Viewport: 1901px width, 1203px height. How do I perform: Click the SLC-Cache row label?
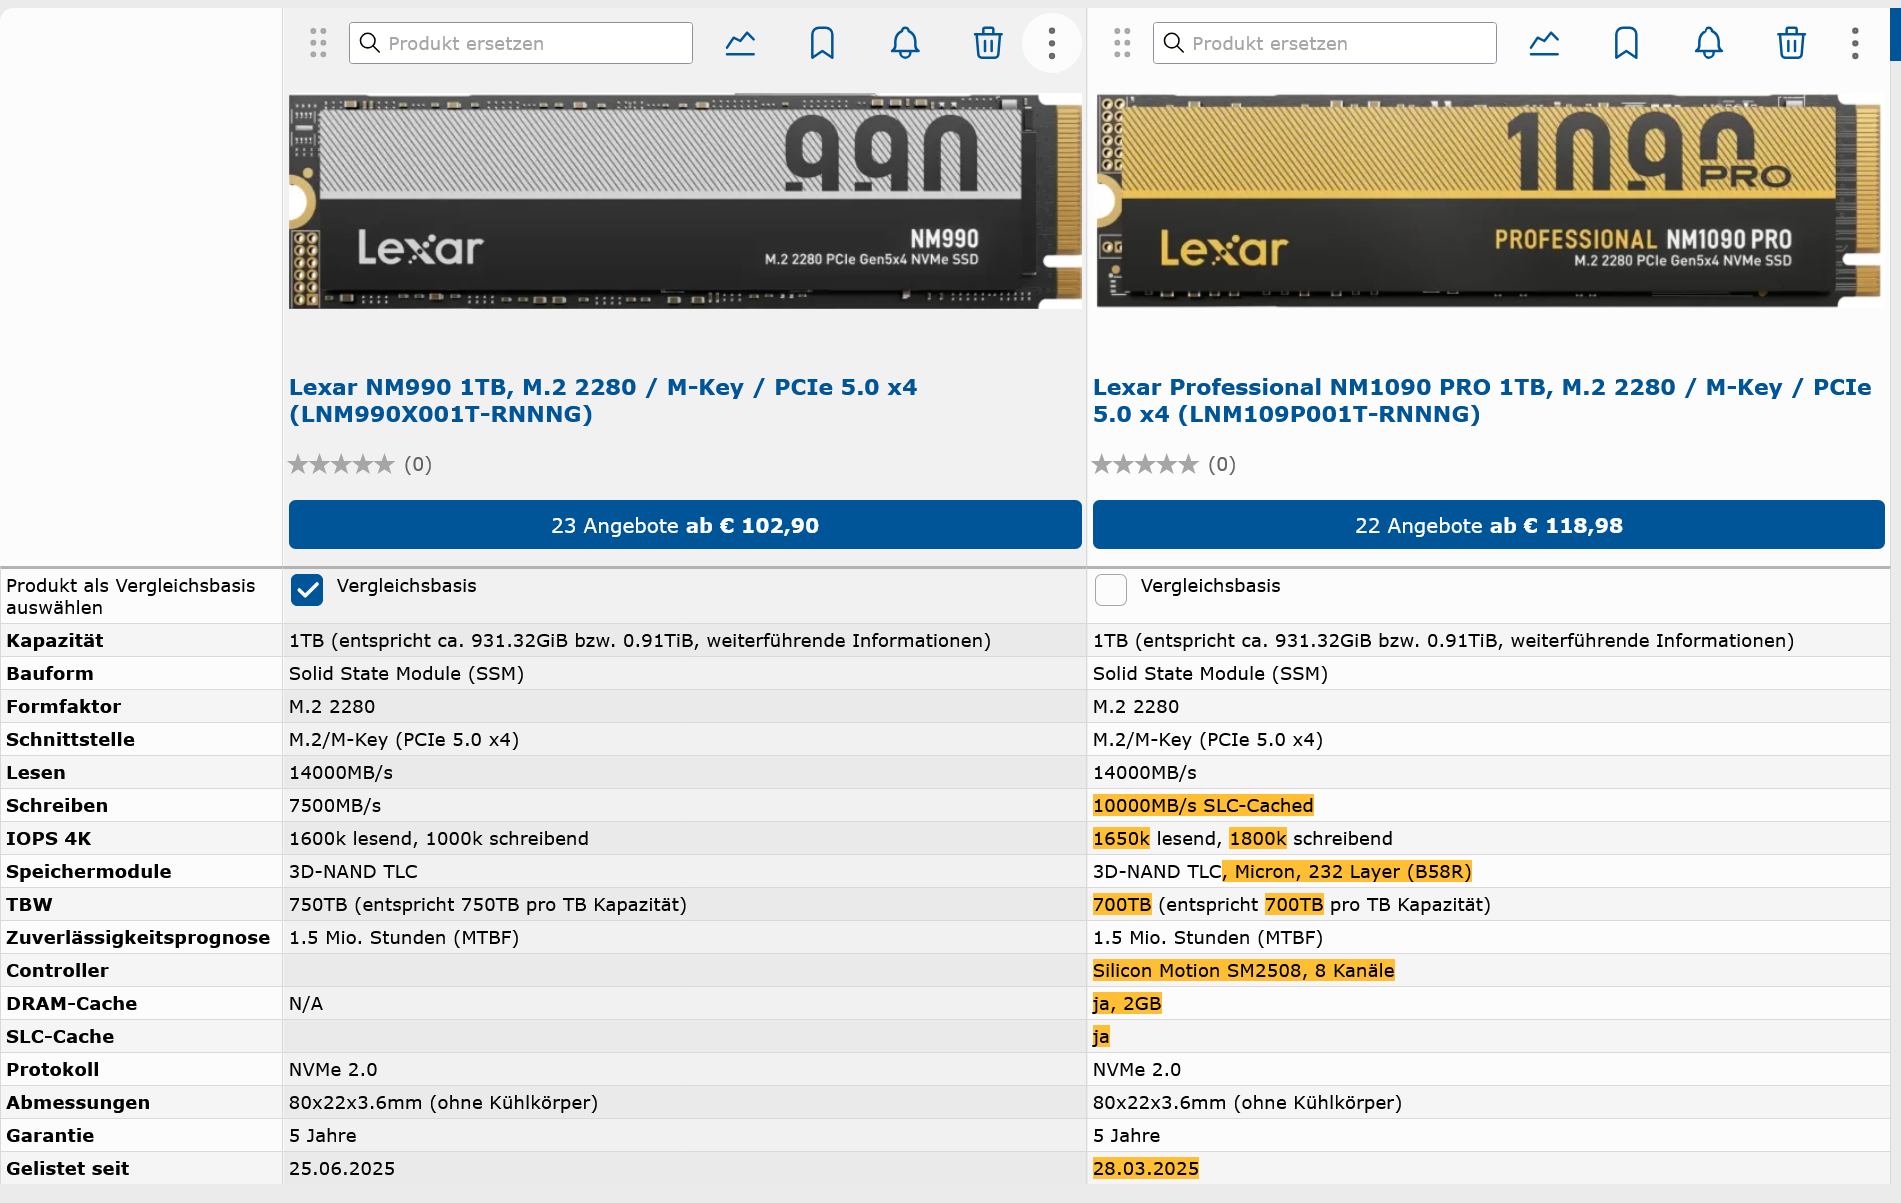[60, 1036]
